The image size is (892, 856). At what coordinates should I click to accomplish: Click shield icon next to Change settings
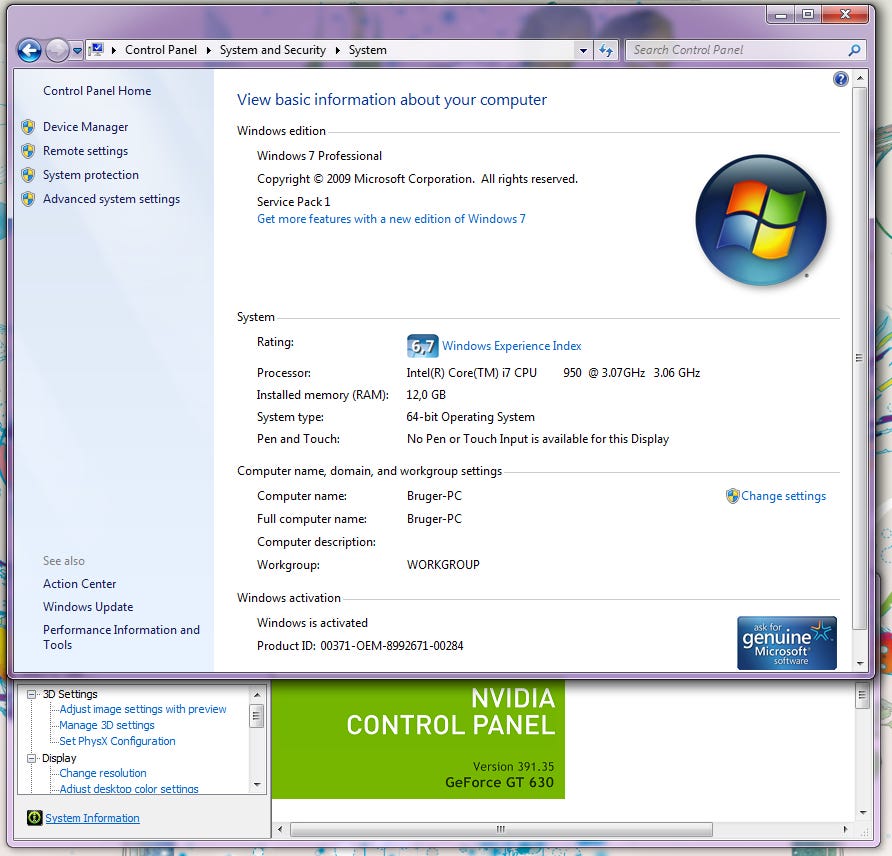coord(732,496)
